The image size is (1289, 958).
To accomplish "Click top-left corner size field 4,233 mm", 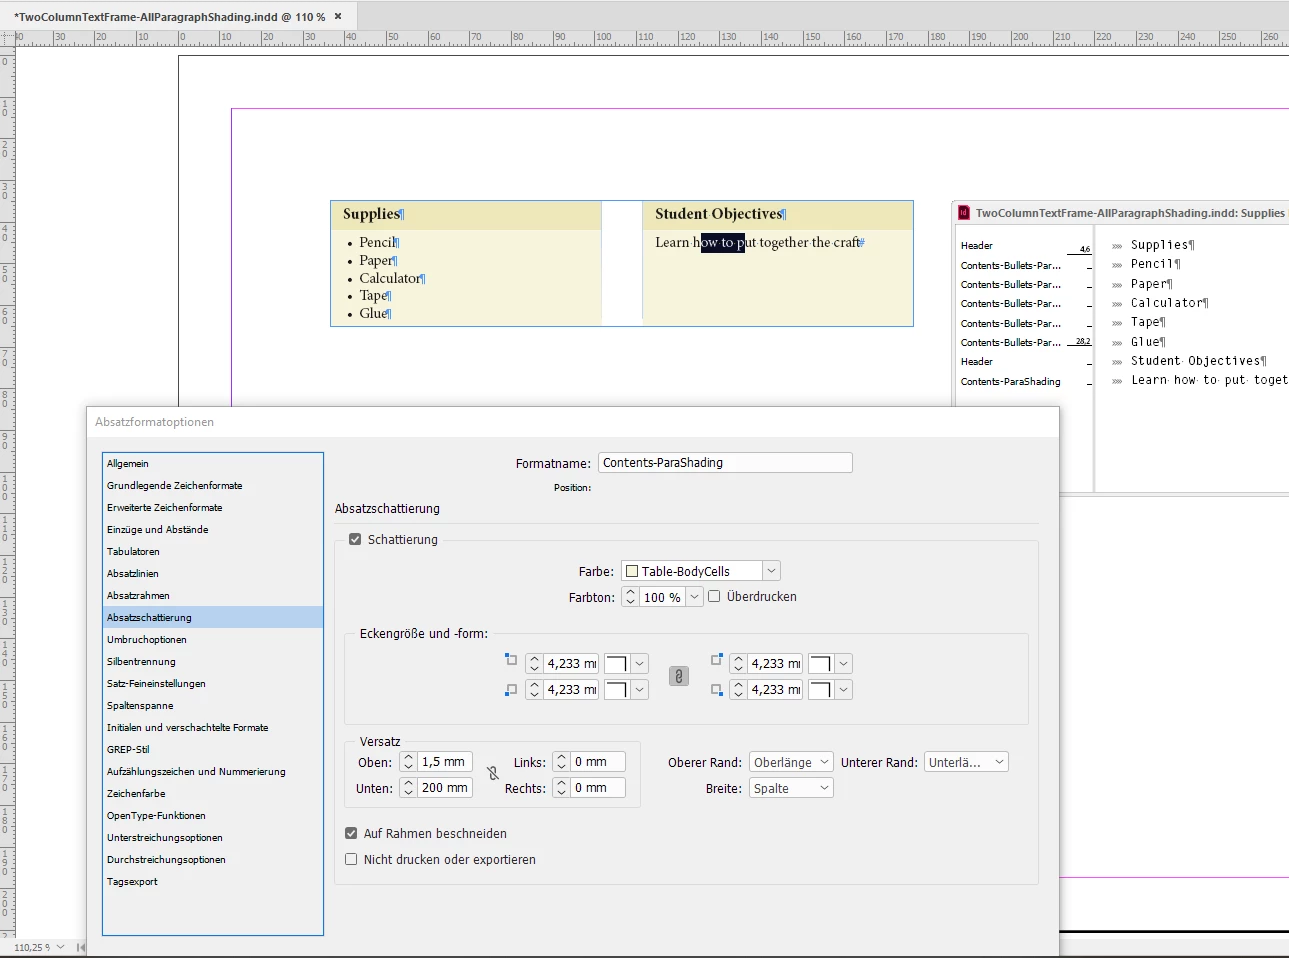I will tap(571, 664).
